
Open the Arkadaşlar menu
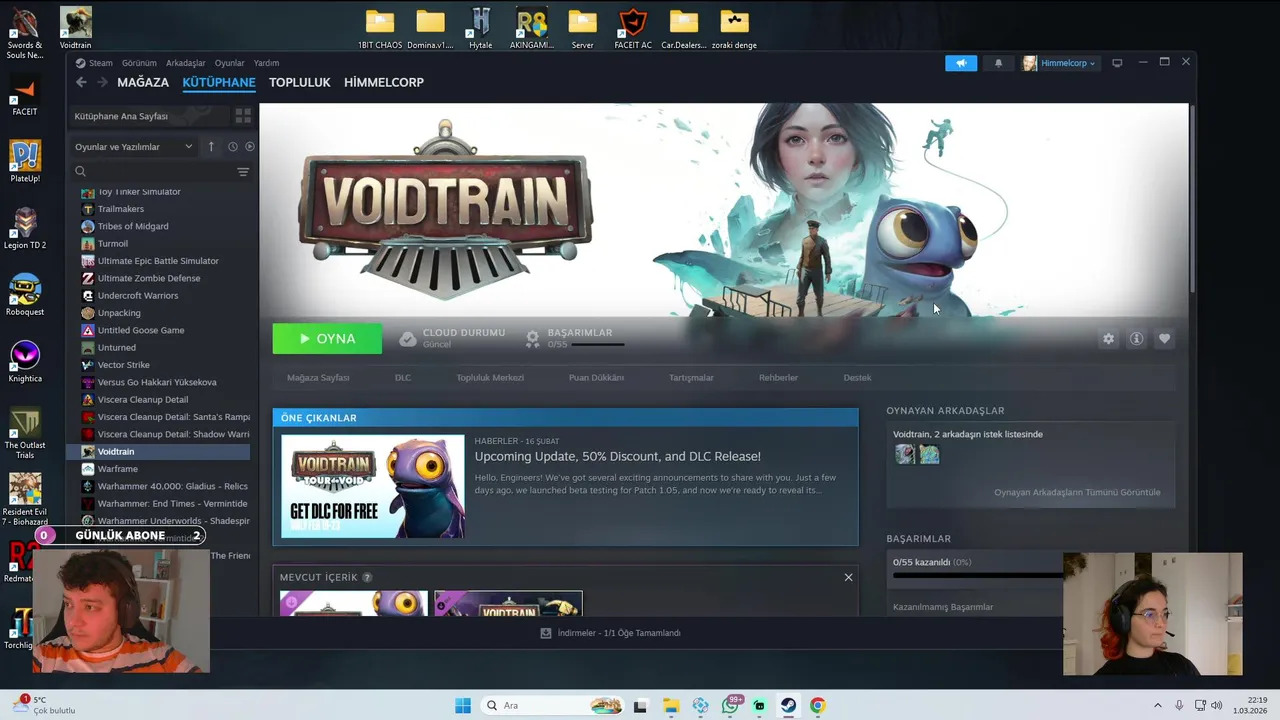(x=186, y=63)
